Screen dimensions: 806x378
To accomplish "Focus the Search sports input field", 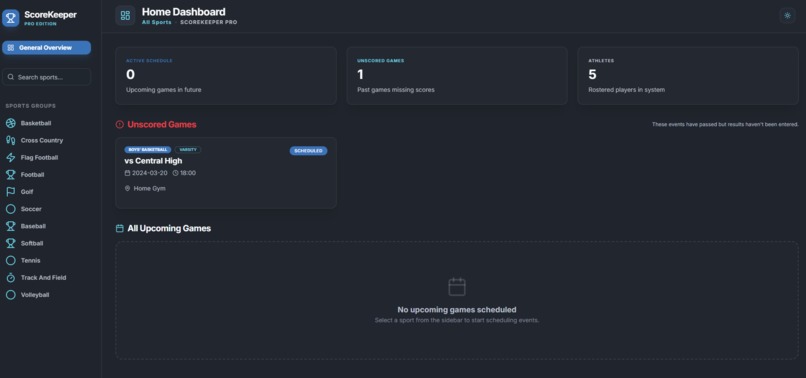I will click(46, 77).
